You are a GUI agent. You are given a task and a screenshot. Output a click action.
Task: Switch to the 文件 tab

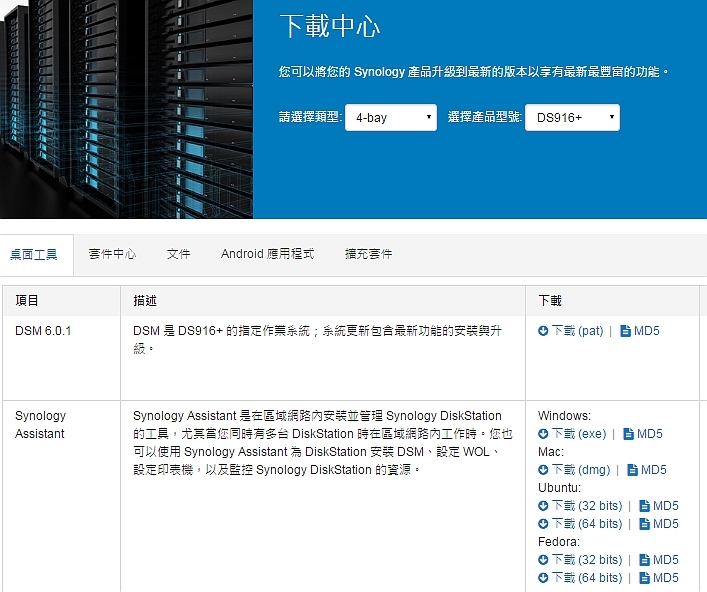[178, 254]
